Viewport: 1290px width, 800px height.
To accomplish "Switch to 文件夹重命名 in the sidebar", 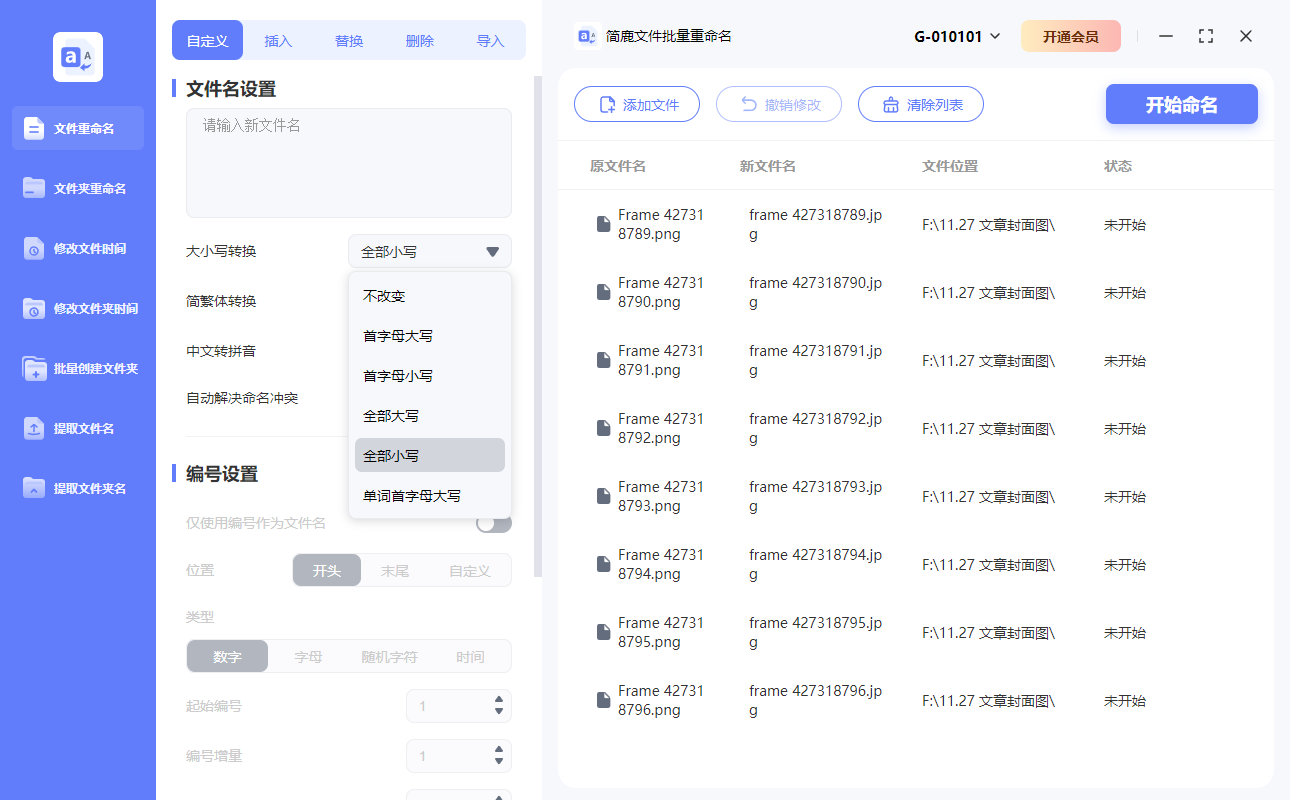I will tap(77, 188).
